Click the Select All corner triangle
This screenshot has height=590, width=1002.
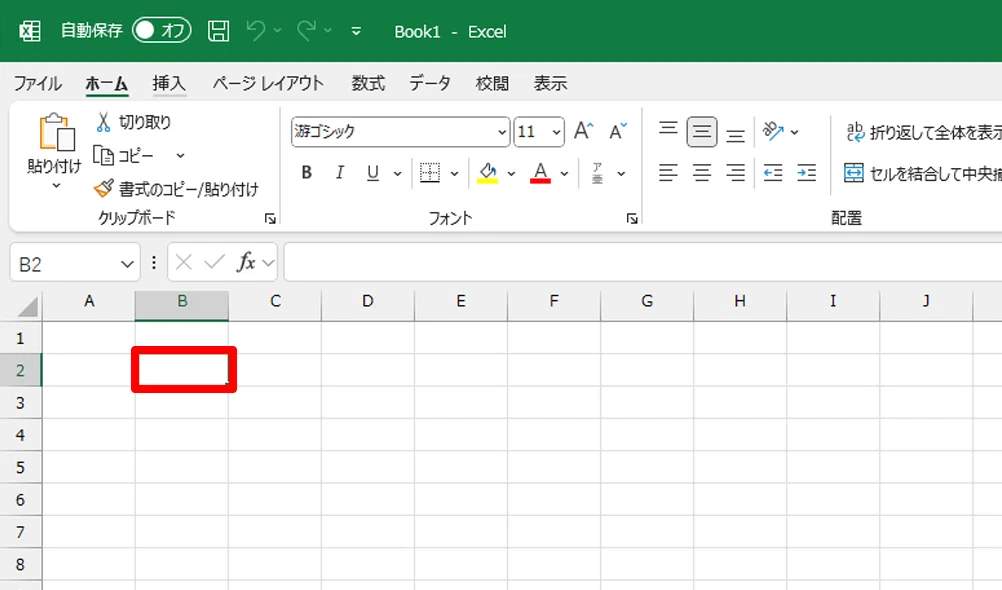click(27, 308)
